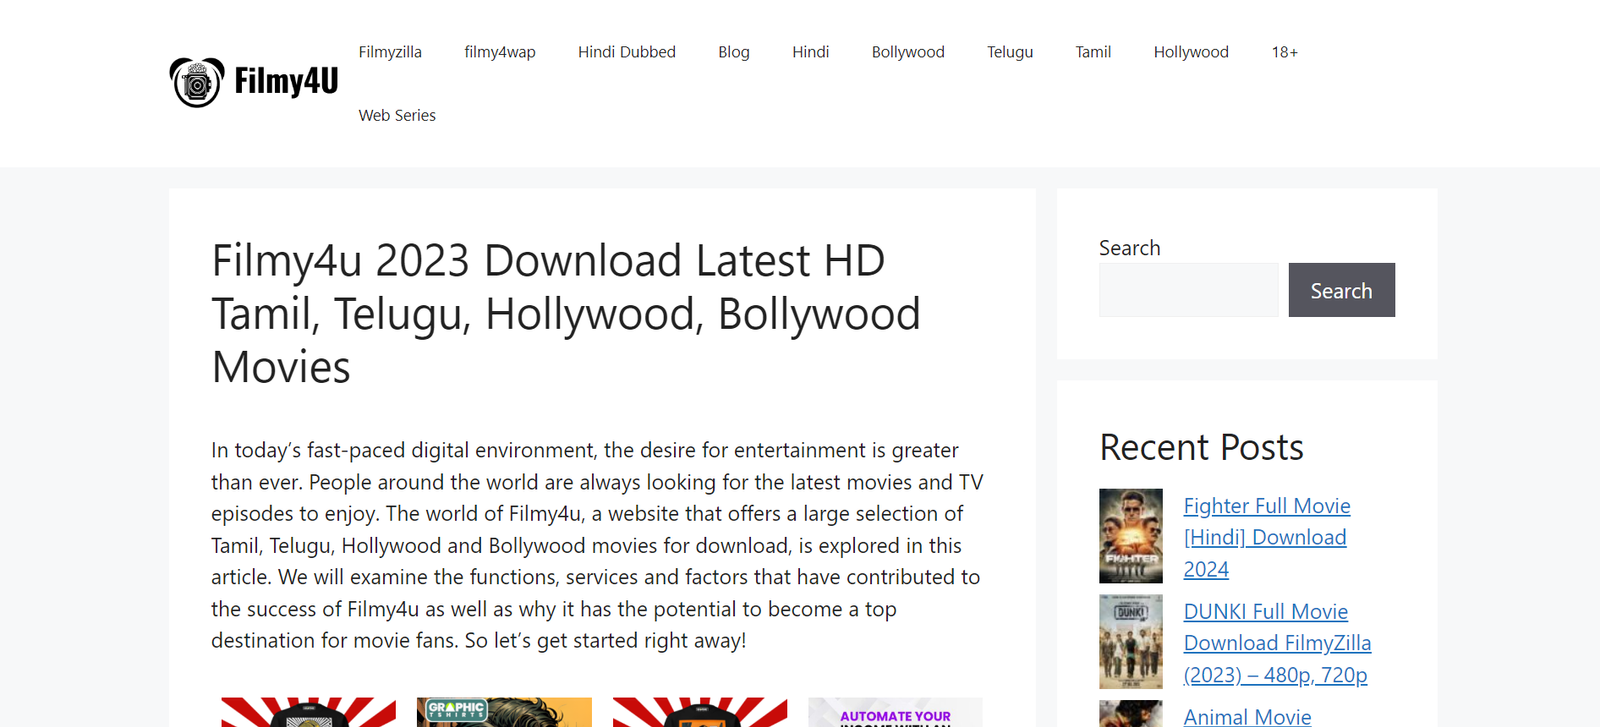
Task: Open the filmy4wap menu item
Action: pos(500,52)
